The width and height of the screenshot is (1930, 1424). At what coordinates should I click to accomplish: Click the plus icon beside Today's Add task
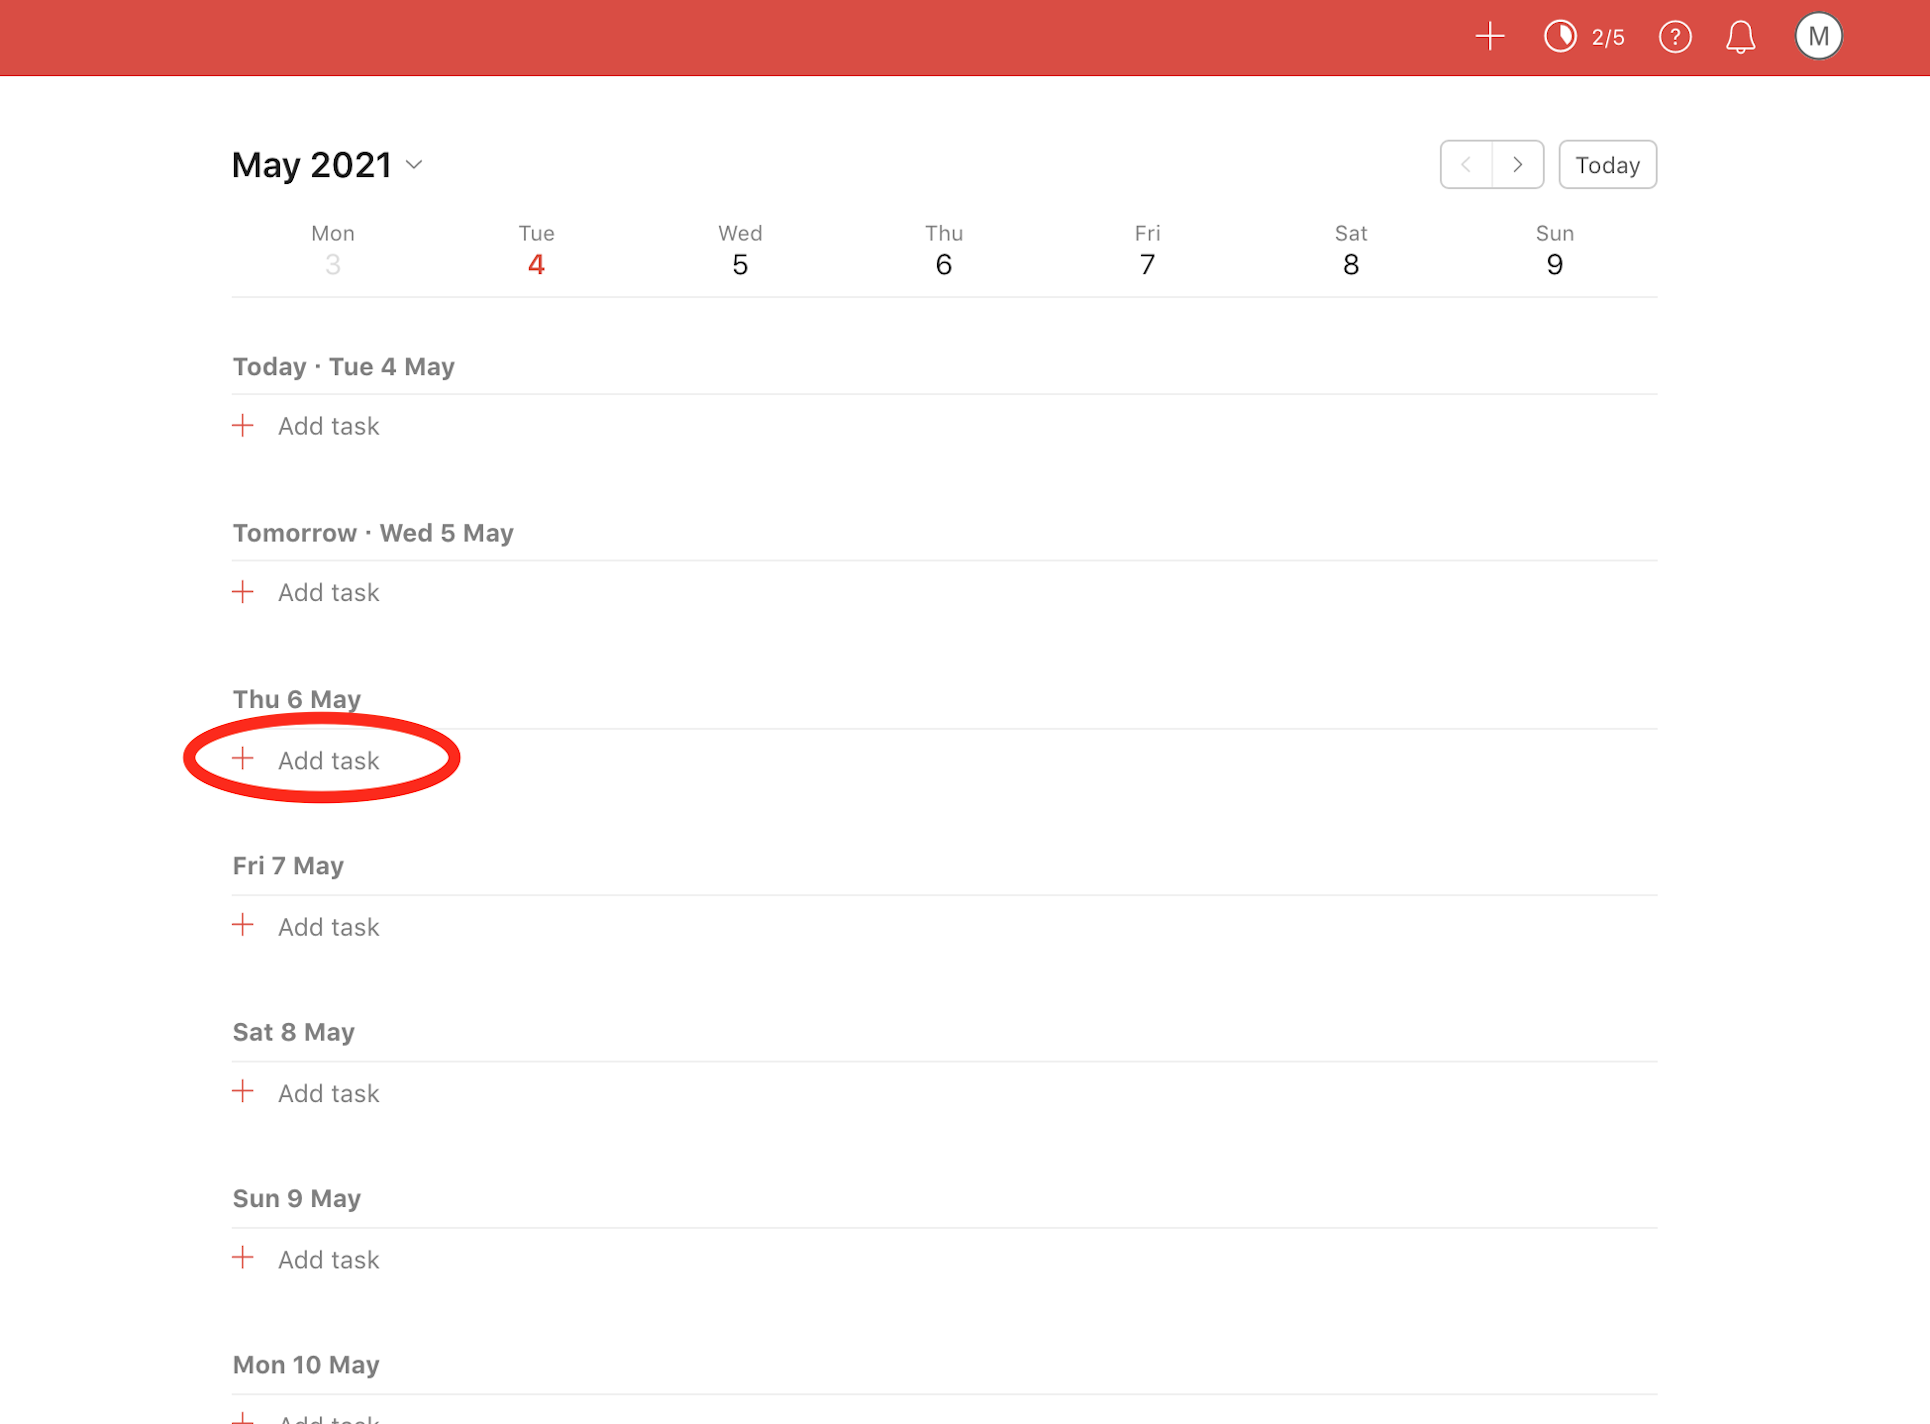243,425
